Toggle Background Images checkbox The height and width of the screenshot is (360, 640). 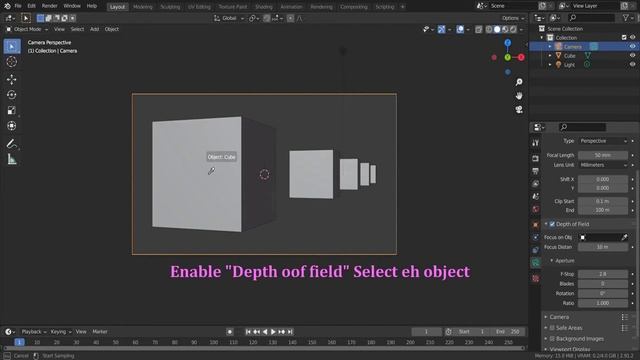[x=552, y=339]
